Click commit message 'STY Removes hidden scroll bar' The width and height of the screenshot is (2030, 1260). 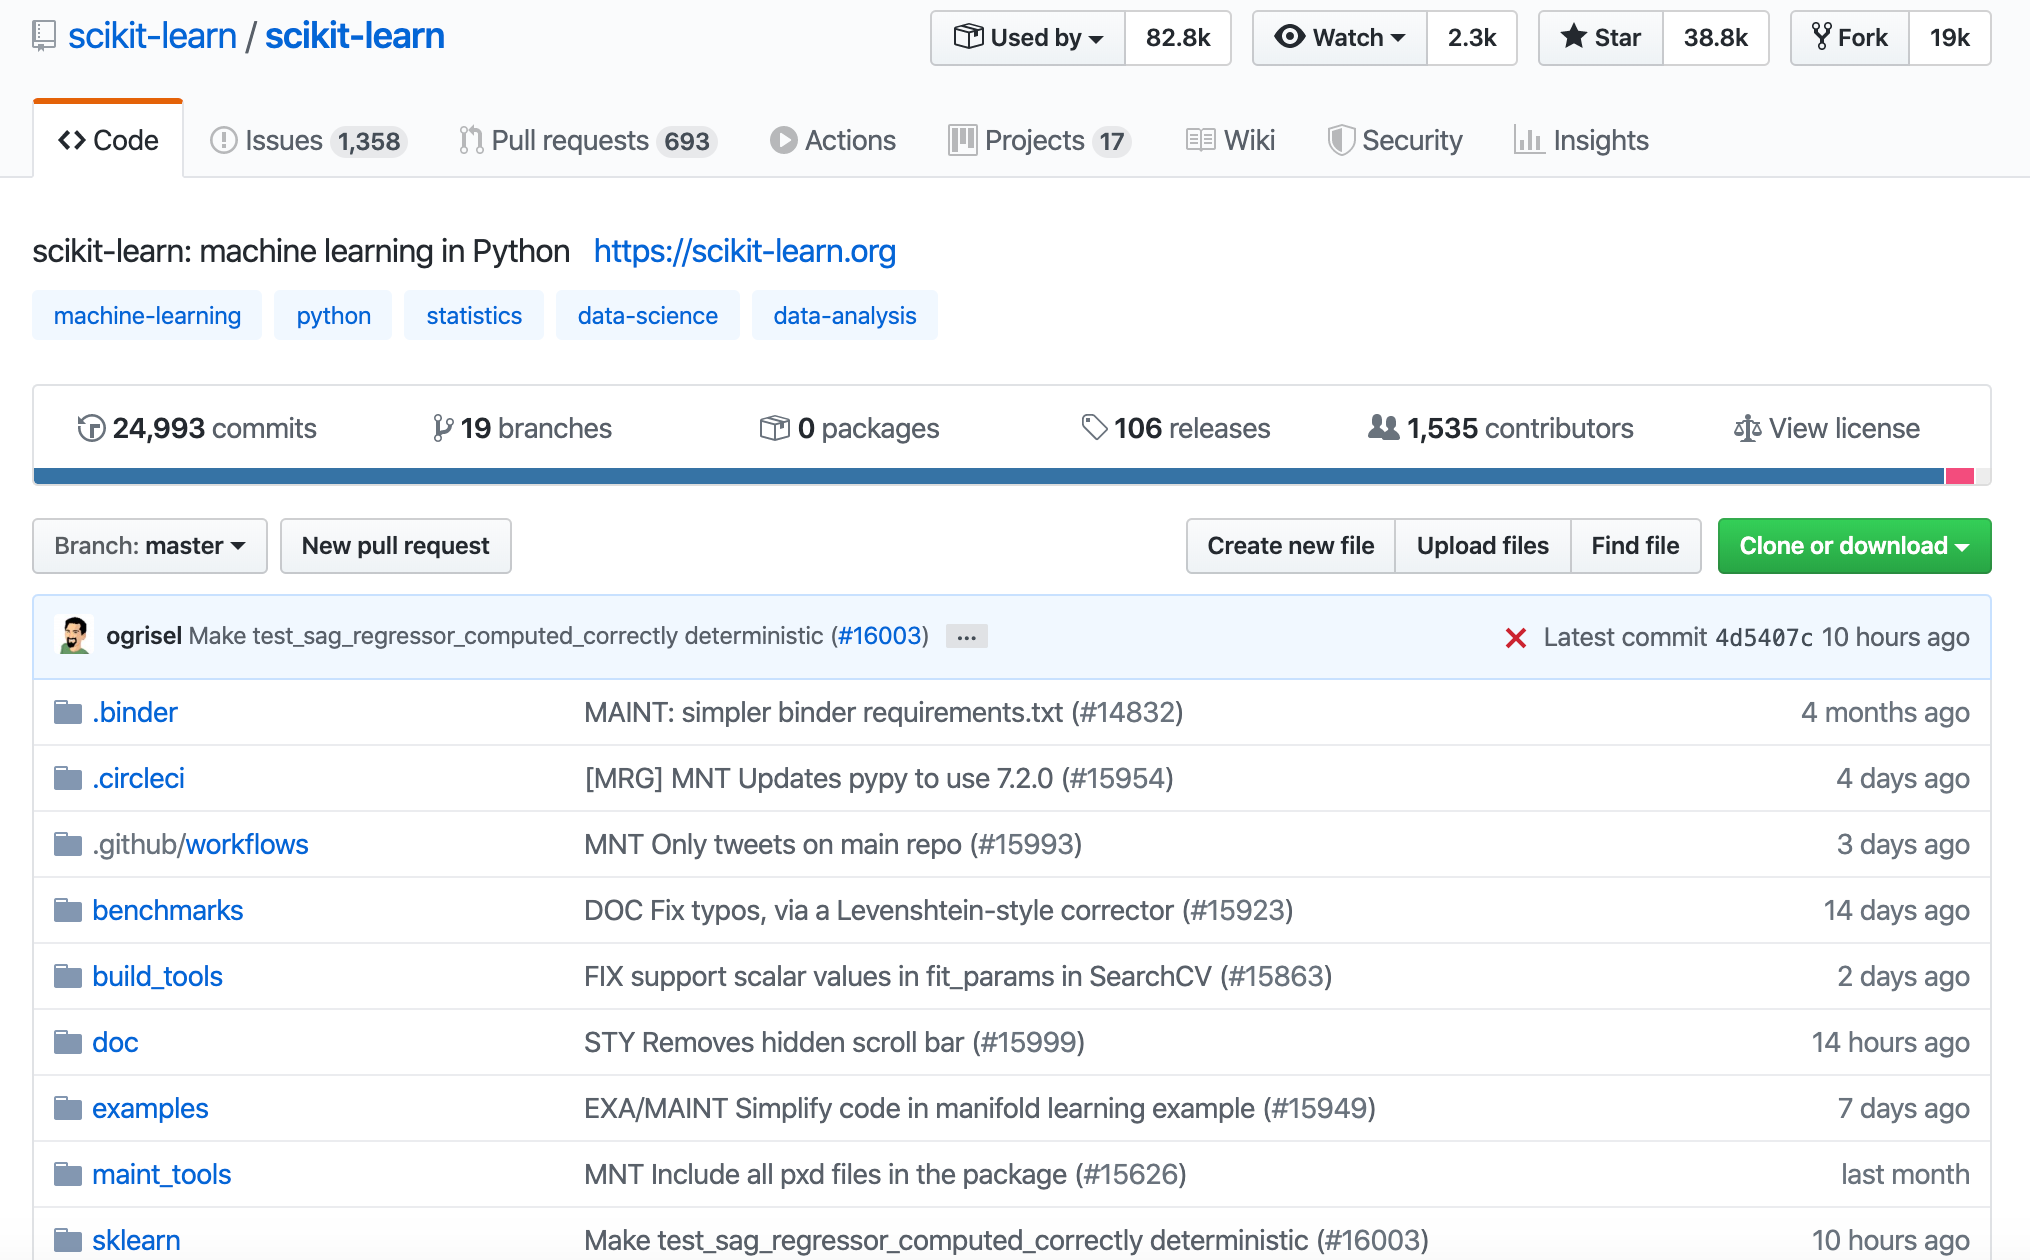pos(774,1042)
